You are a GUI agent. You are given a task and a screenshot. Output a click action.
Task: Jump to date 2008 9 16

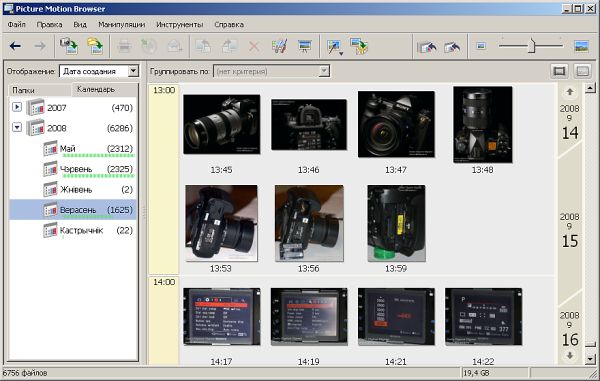[x=570, y=329]
